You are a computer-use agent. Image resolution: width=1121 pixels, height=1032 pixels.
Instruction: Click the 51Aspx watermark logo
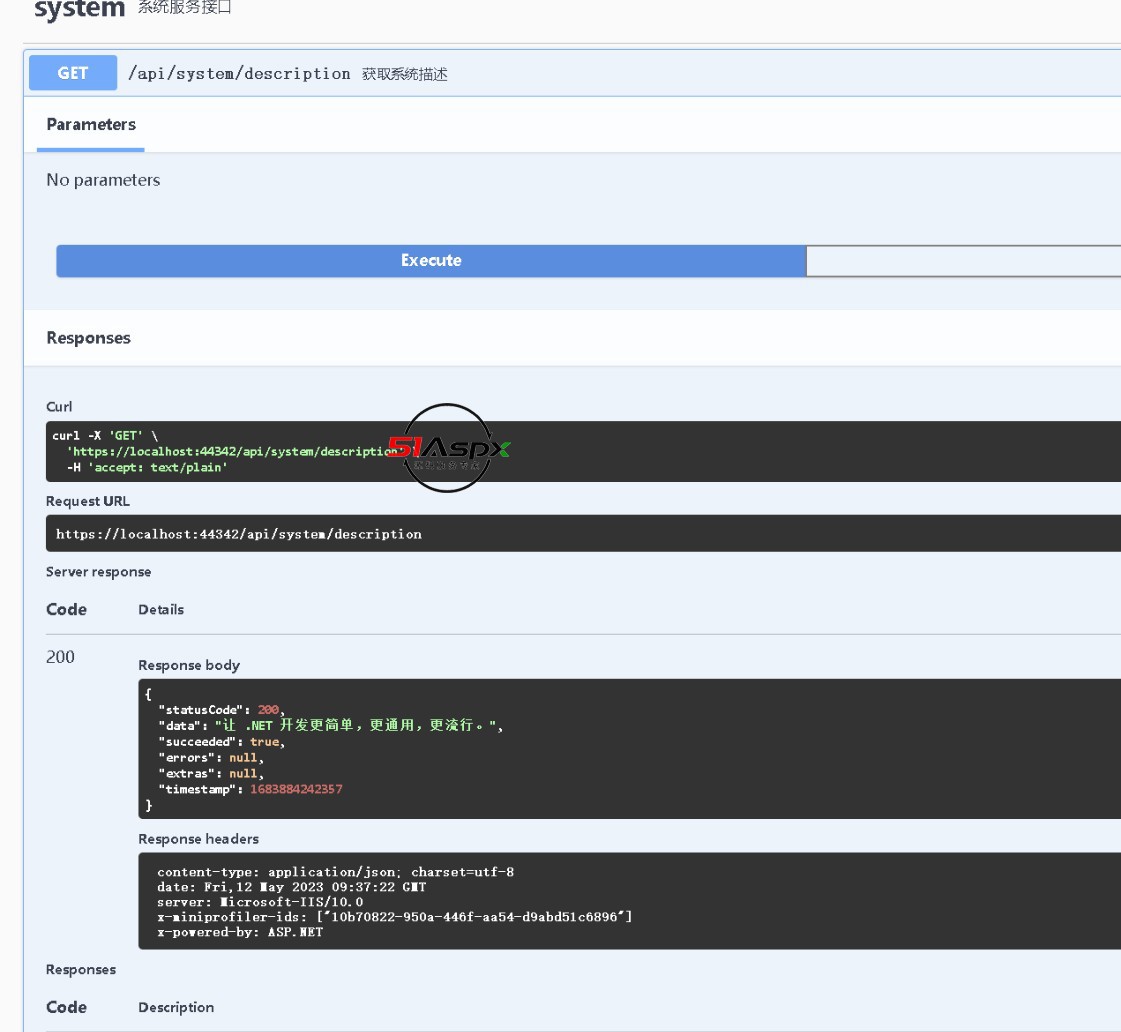pos(447,448)
